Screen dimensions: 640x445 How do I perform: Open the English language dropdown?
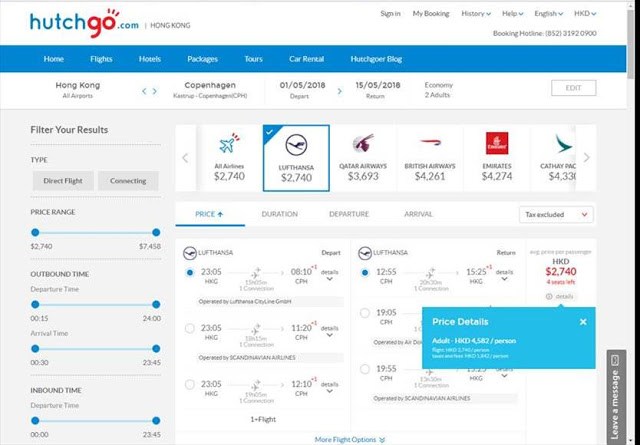click(x=549, y=13)
